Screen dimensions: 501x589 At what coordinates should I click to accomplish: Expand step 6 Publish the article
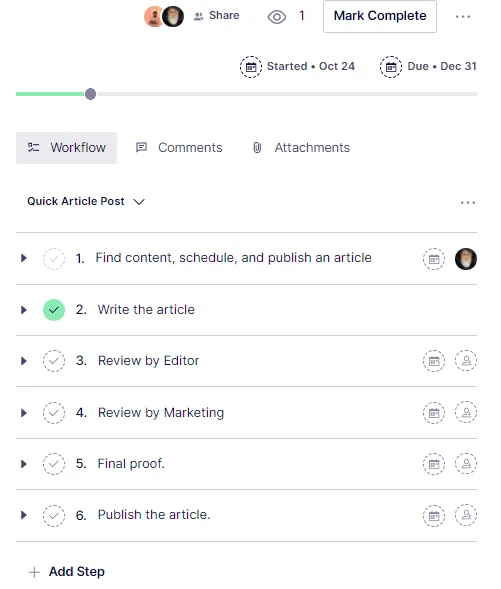pos(24,515)
